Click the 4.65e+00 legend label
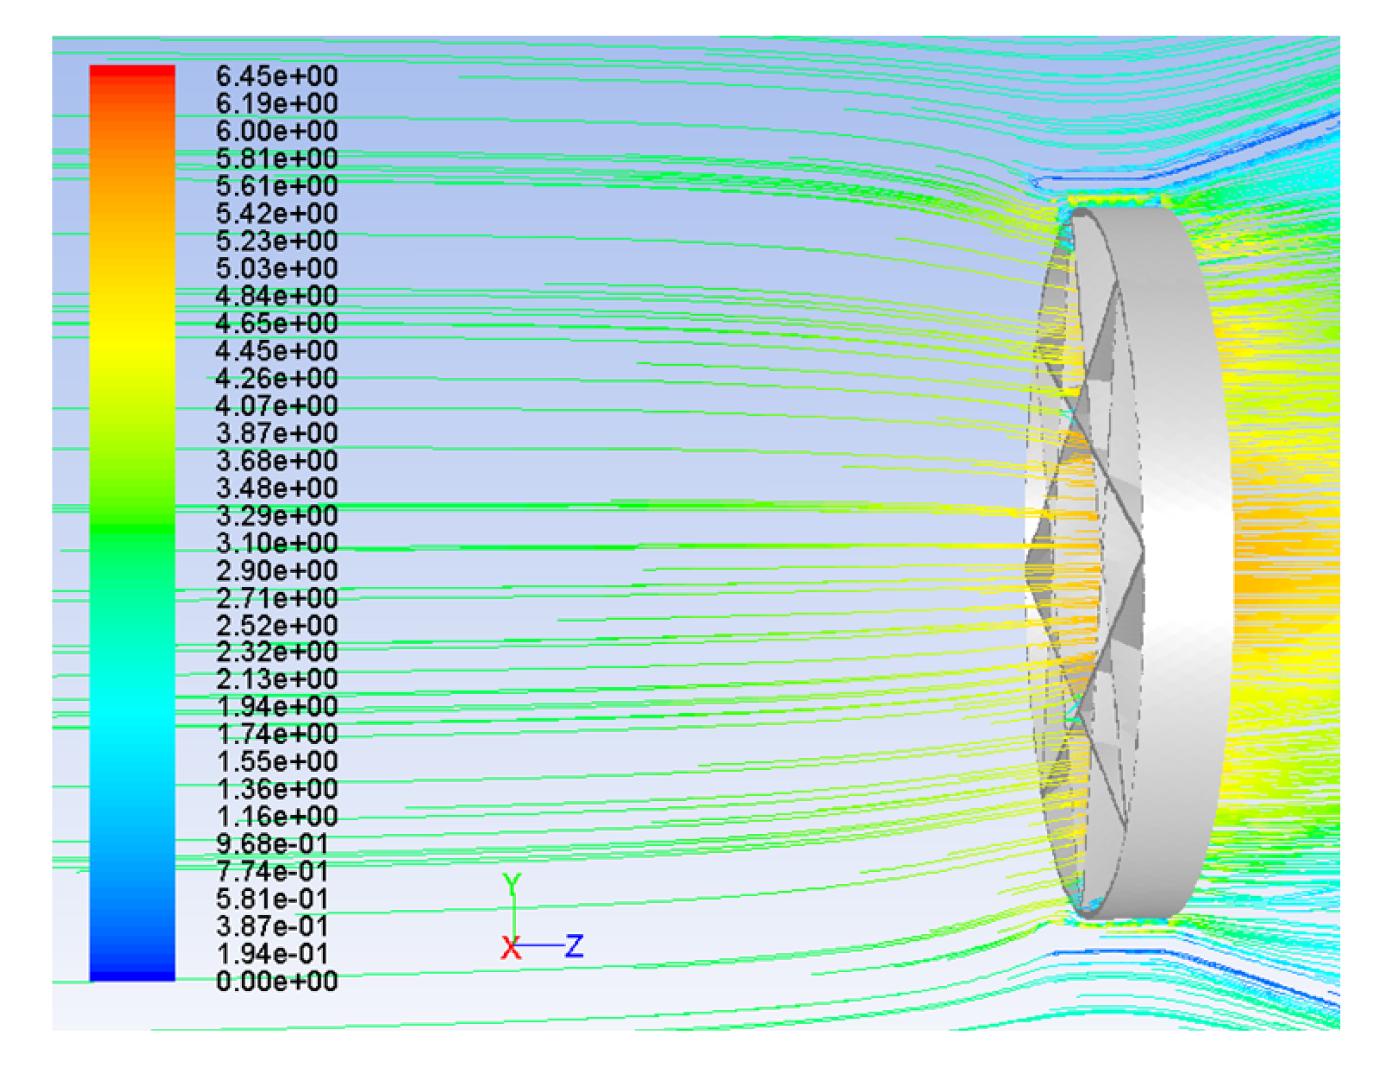This screenshot has width=1389, height=1072. (x=277, y=324)
